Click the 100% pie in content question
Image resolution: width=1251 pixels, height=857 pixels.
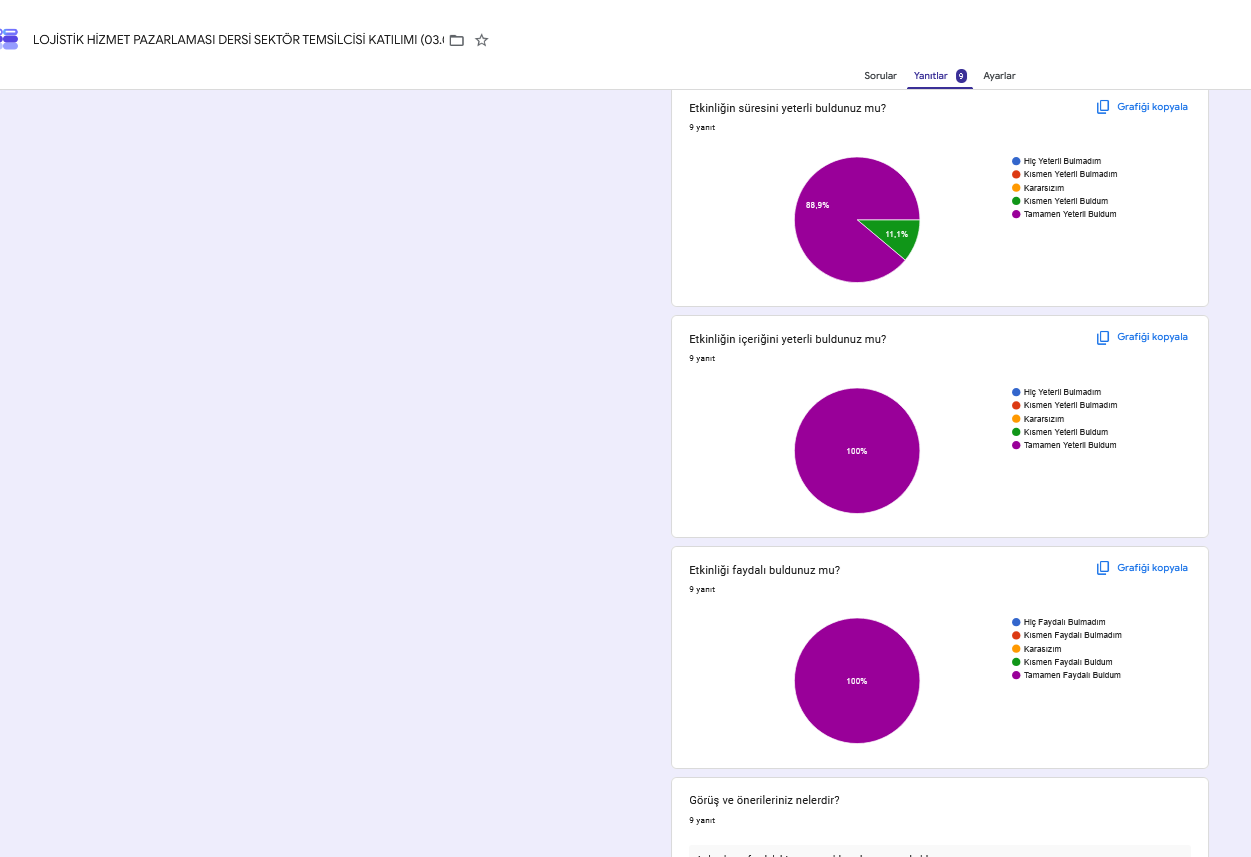coord(857,451)
